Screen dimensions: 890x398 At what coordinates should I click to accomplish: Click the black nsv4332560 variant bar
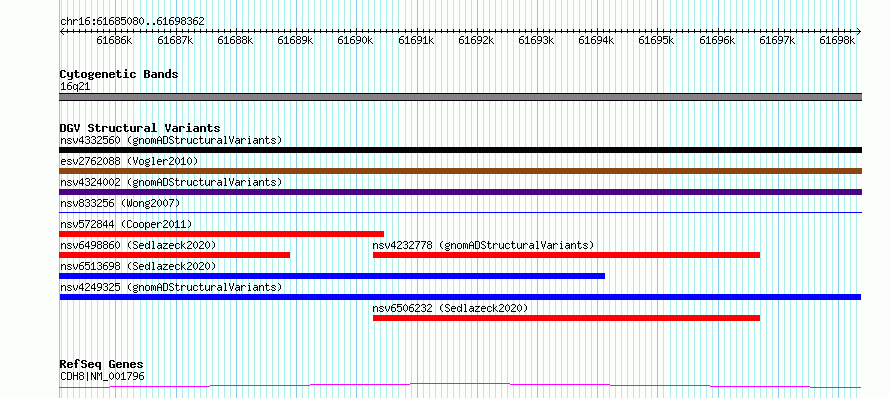[x=460, y=150]
